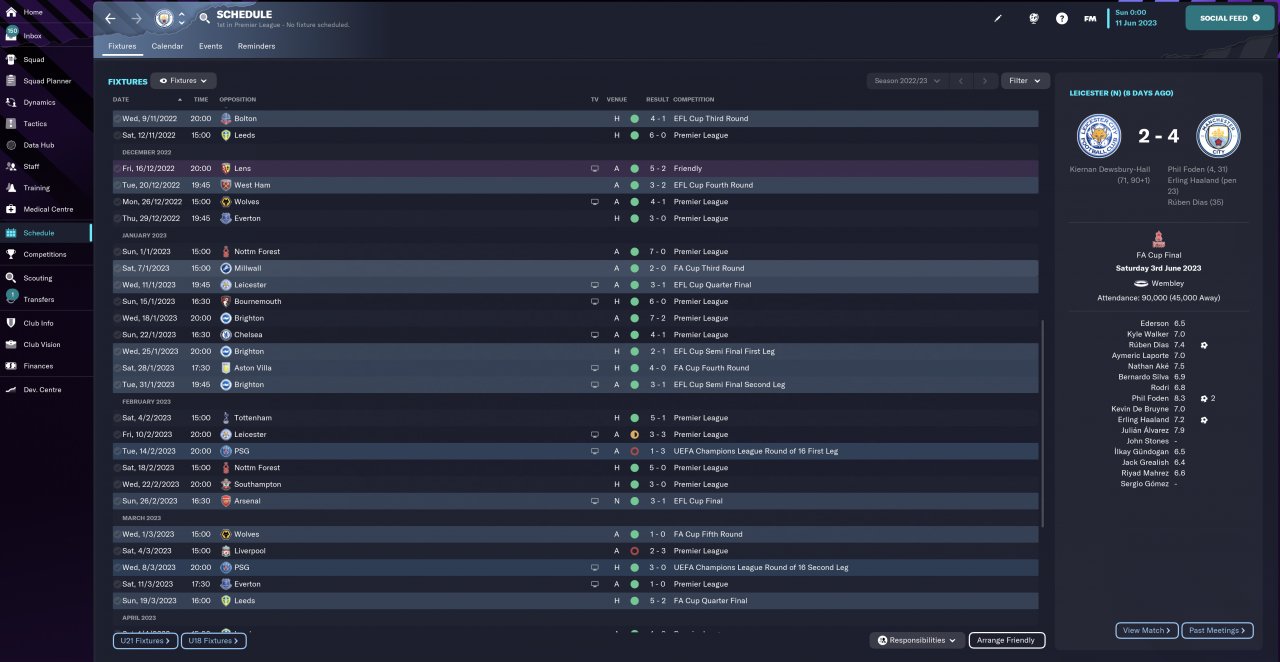Open the Competitions trophy icon
The height and width of the screenshot is (662, 1280).
tap(11, 254)
